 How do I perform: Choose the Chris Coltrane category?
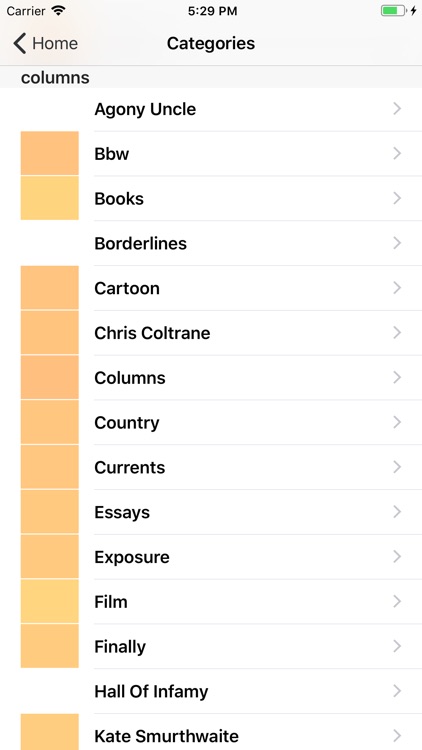click(211, 333)
